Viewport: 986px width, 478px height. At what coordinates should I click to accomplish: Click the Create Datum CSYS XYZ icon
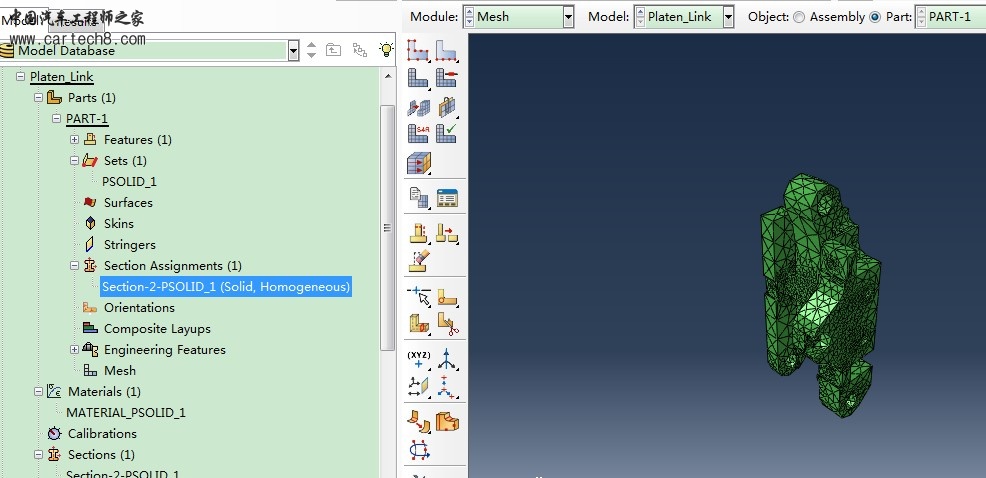(418, 358)
